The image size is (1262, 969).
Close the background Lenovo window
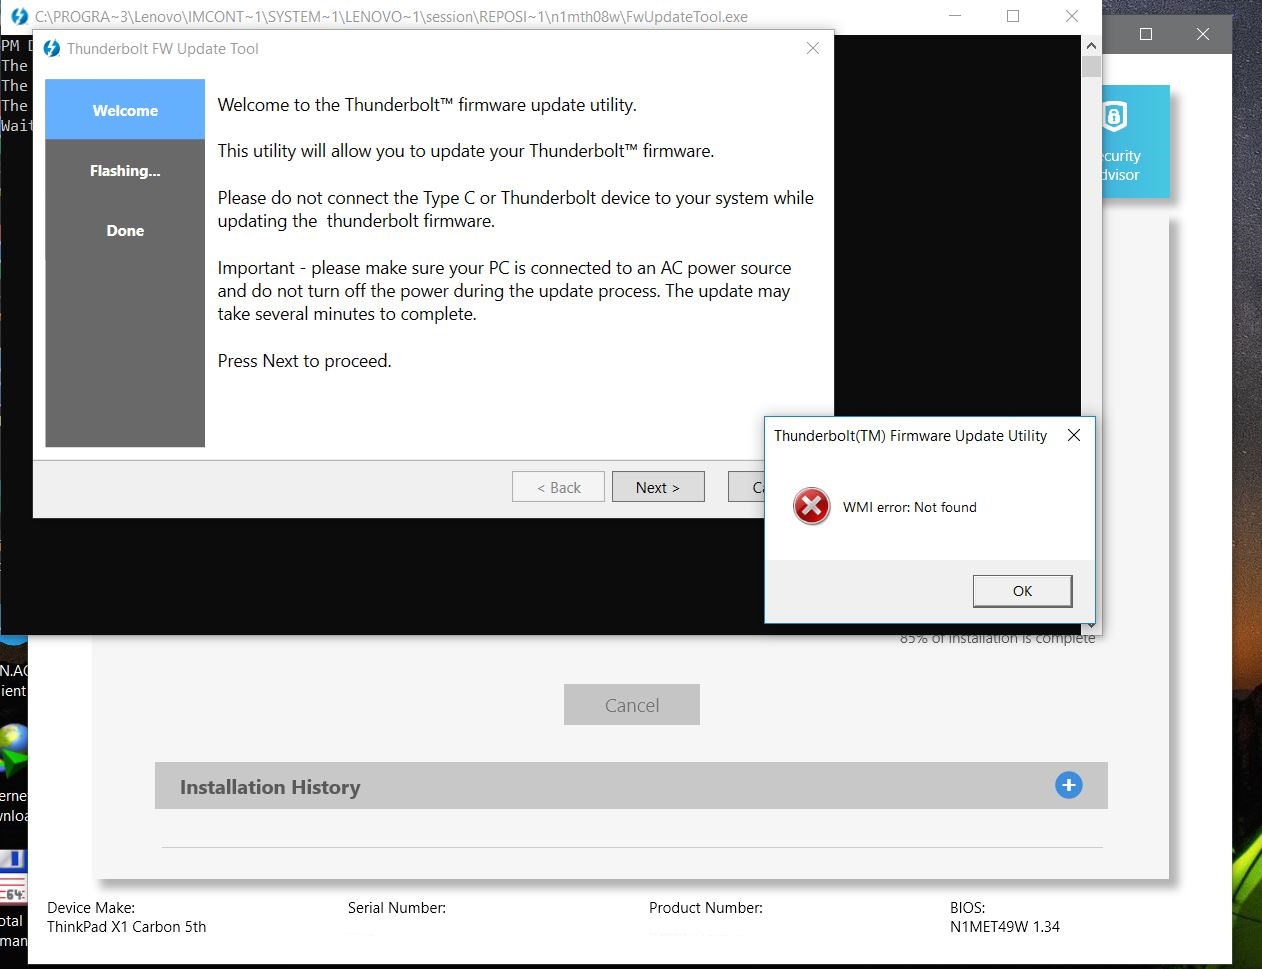click(x=1203, y=34)
